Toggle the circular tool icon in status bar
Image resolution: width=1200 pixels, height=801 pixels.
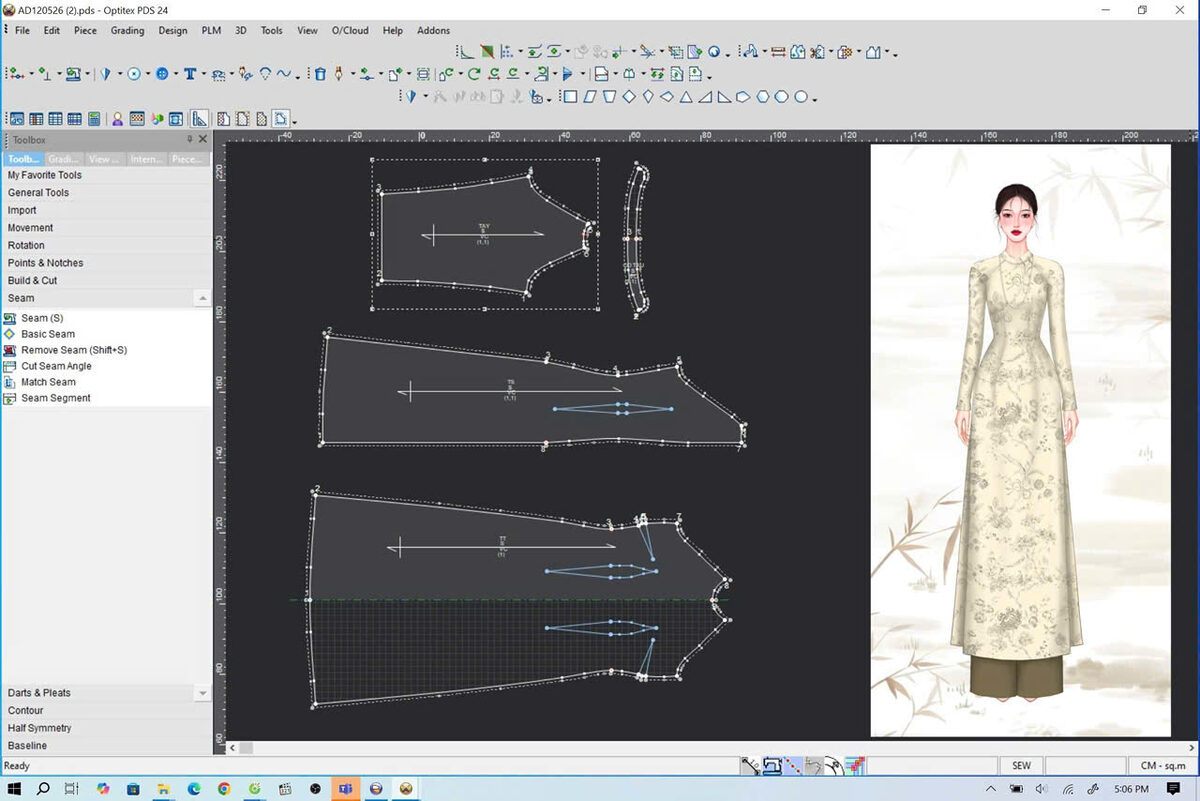[834, 766]
